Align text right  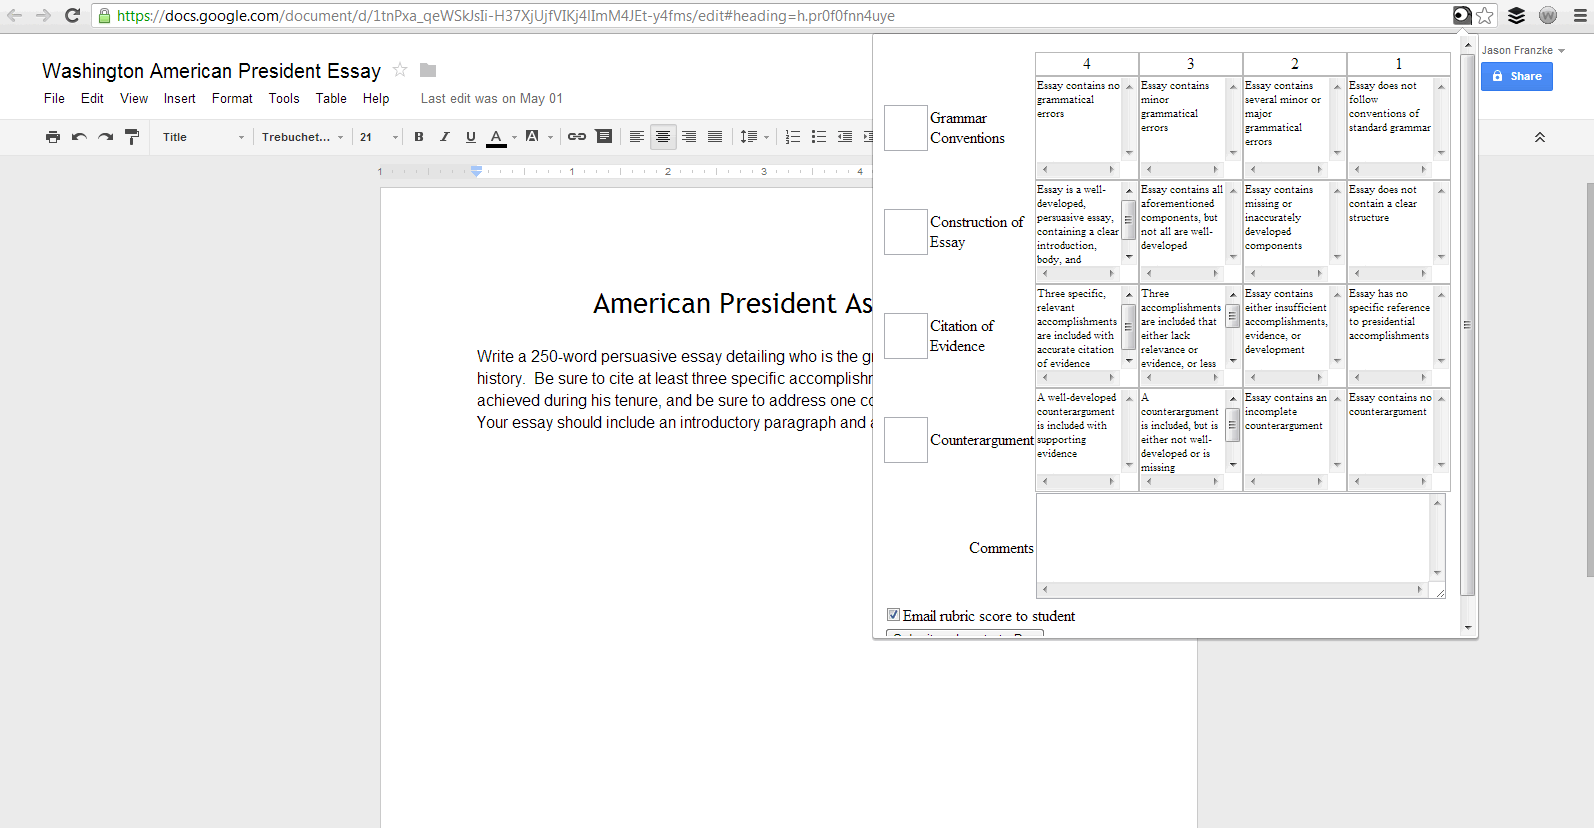coord(689,137)
